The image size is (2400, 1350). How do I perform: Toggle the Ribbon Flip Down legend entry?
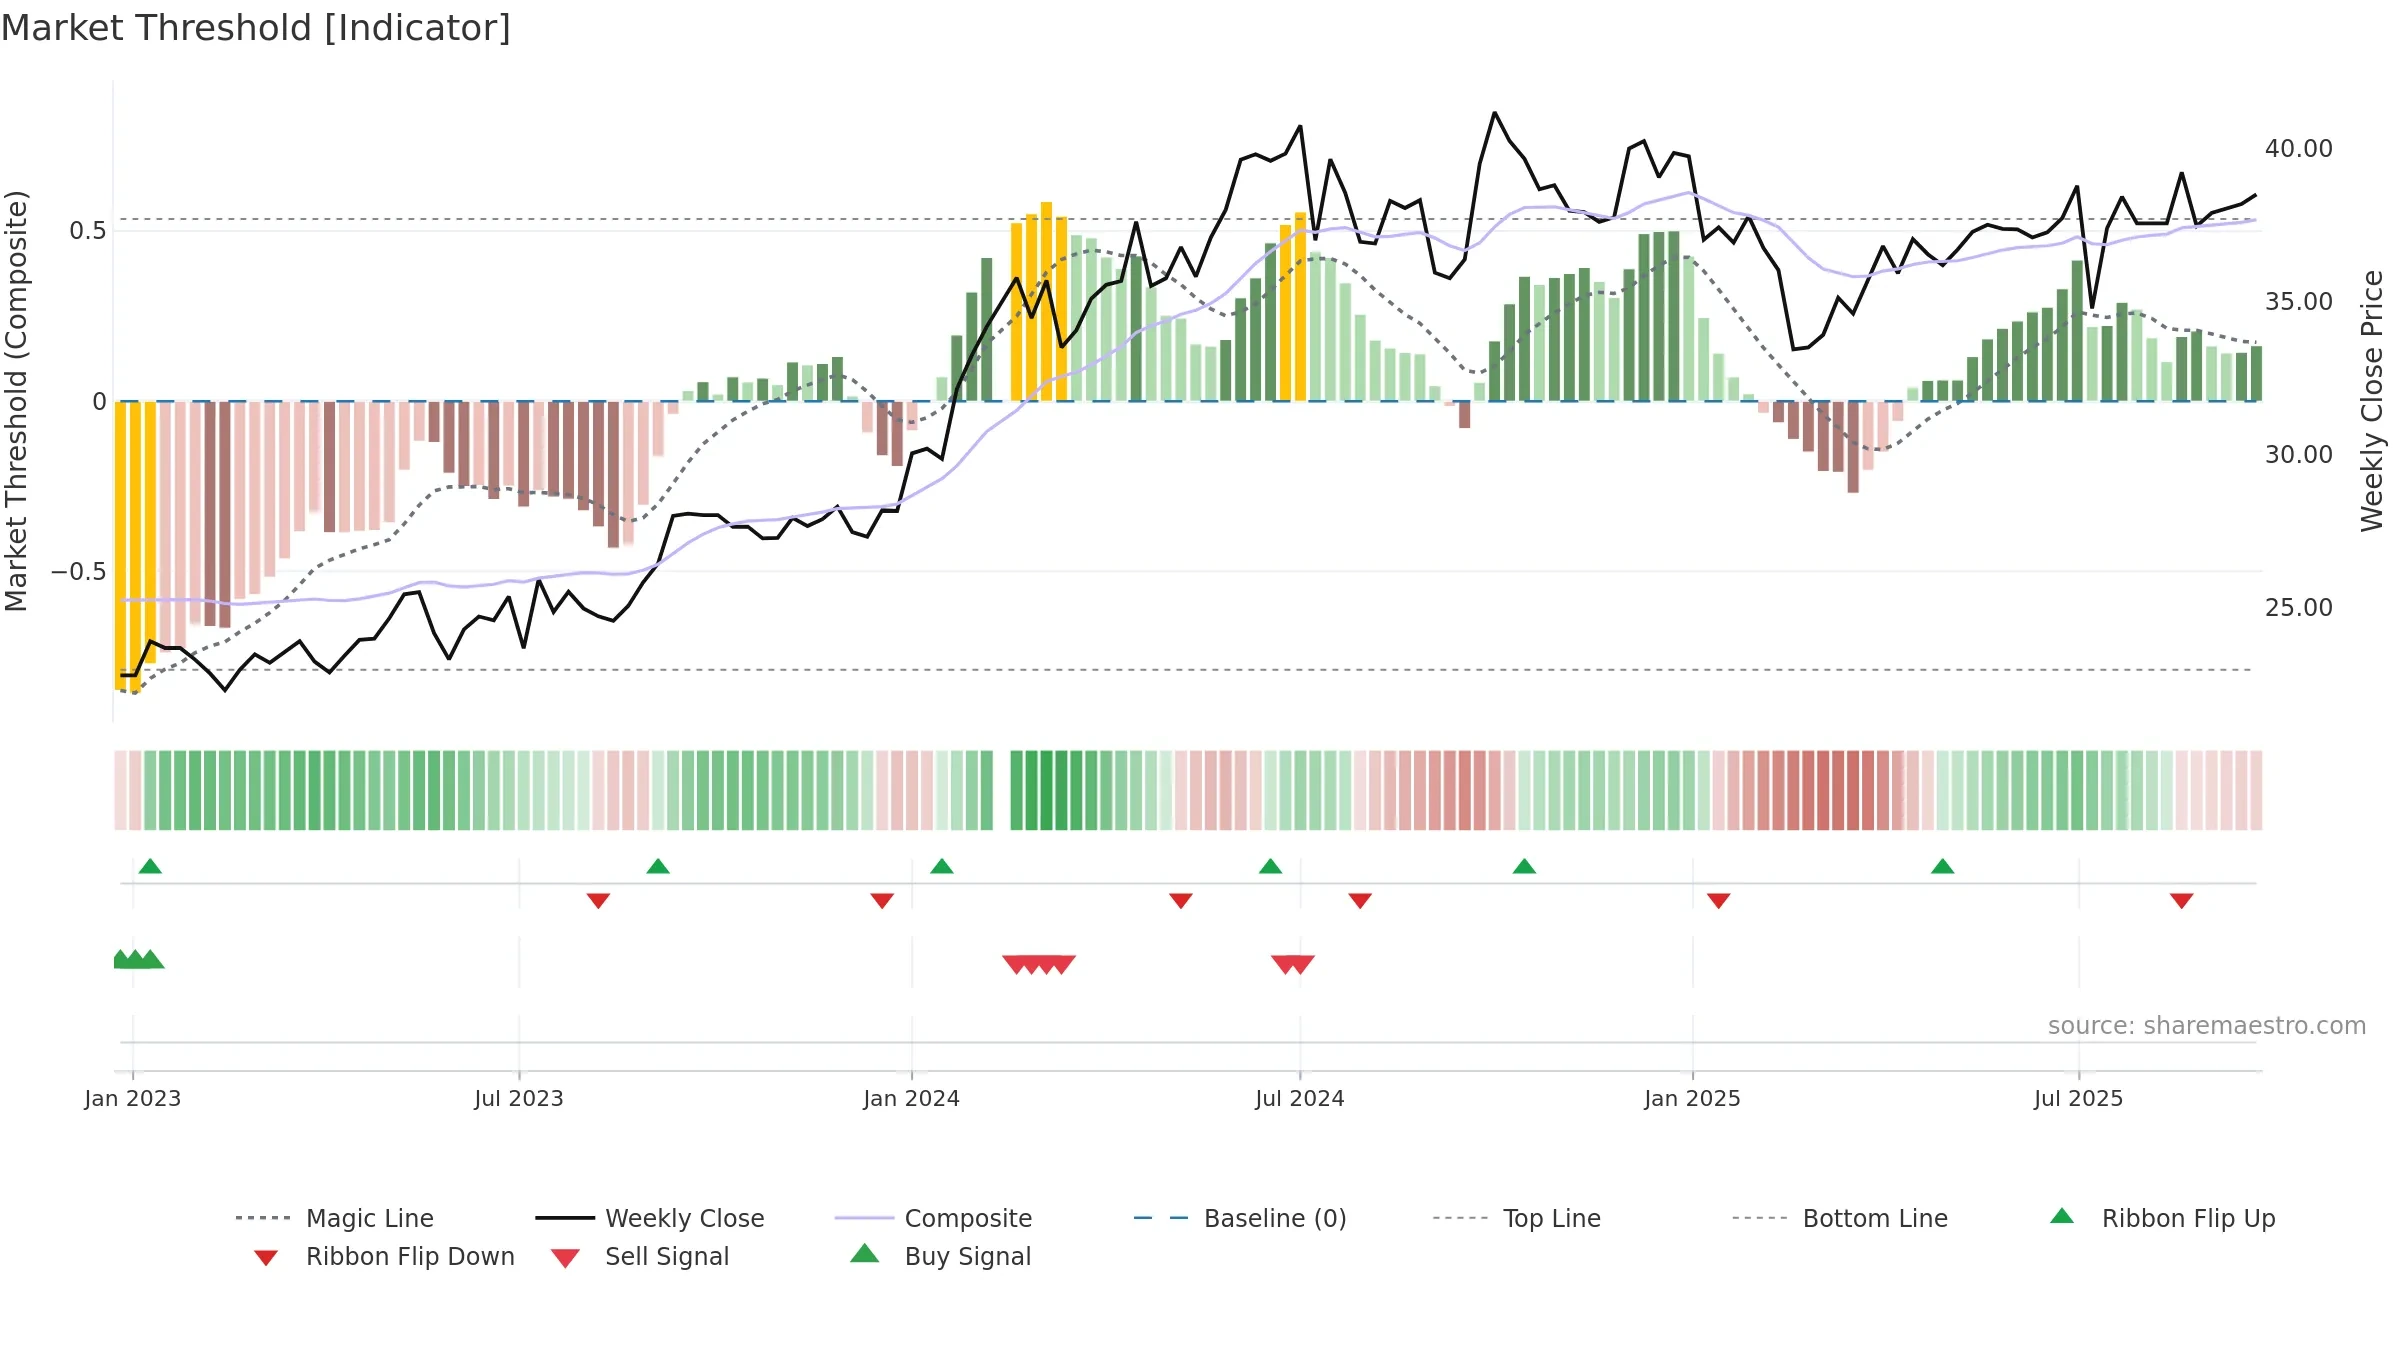point(383,1256)
